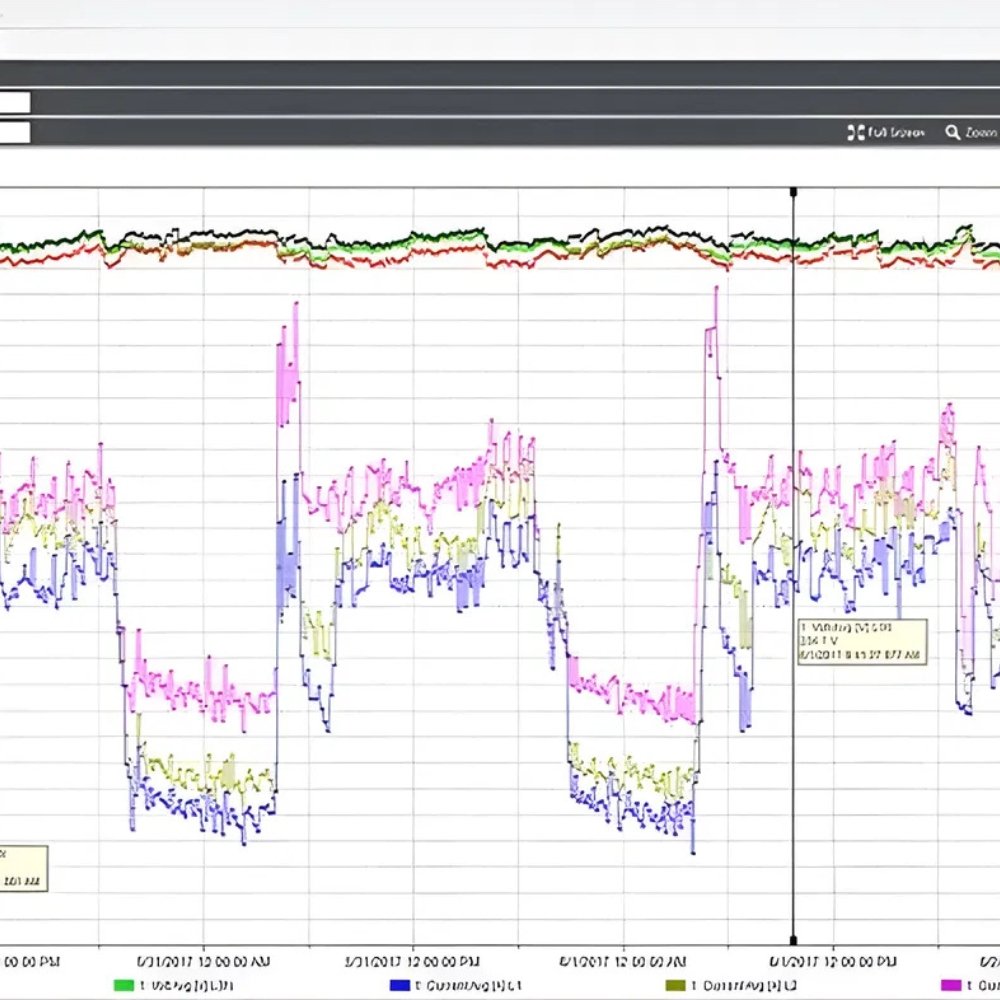The height and width of the screenshot is (1000, 1000).
Task: Click the Full Screen expand icon
Action: [855, 132]
